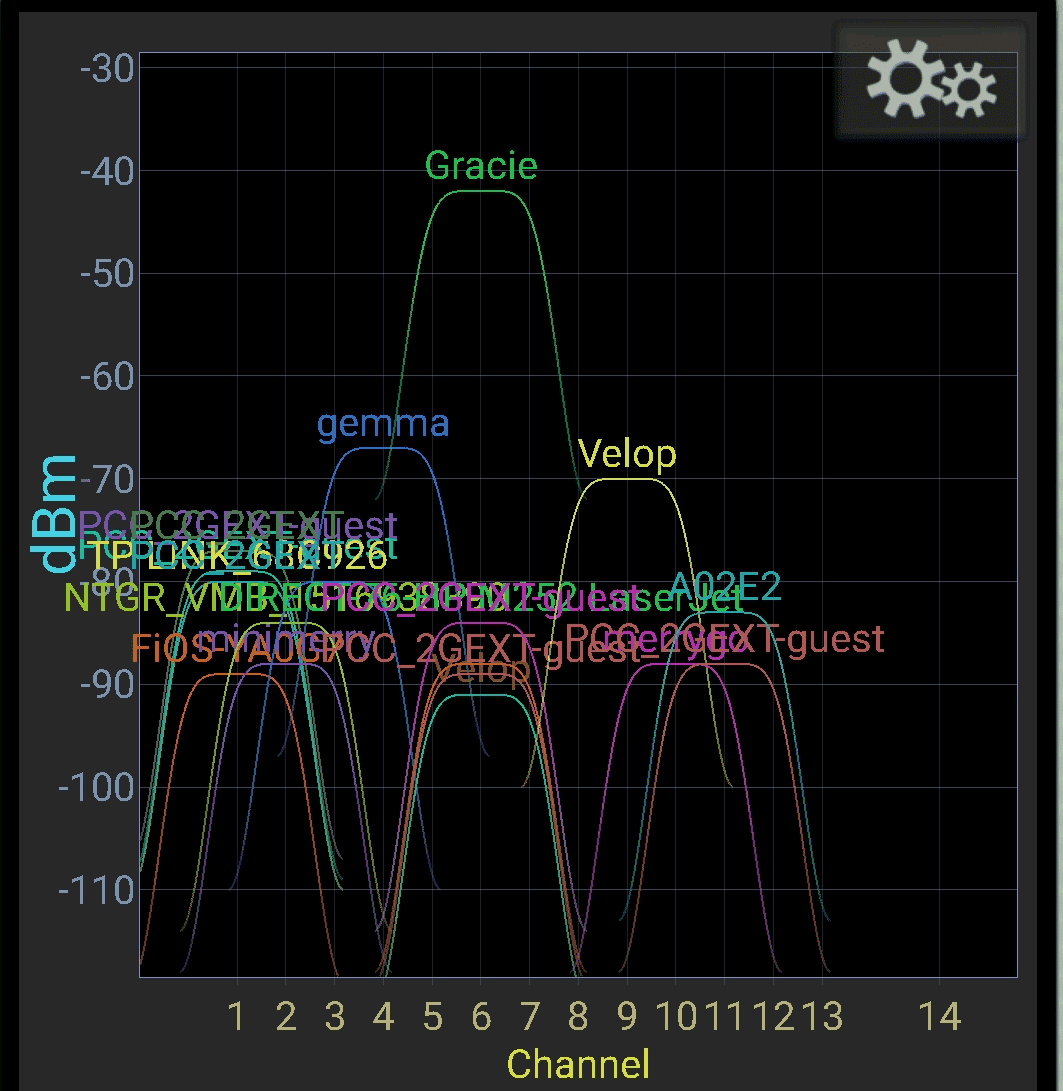Select the yellow Velop network label
1063x1091 pixels.
point(627,455)
